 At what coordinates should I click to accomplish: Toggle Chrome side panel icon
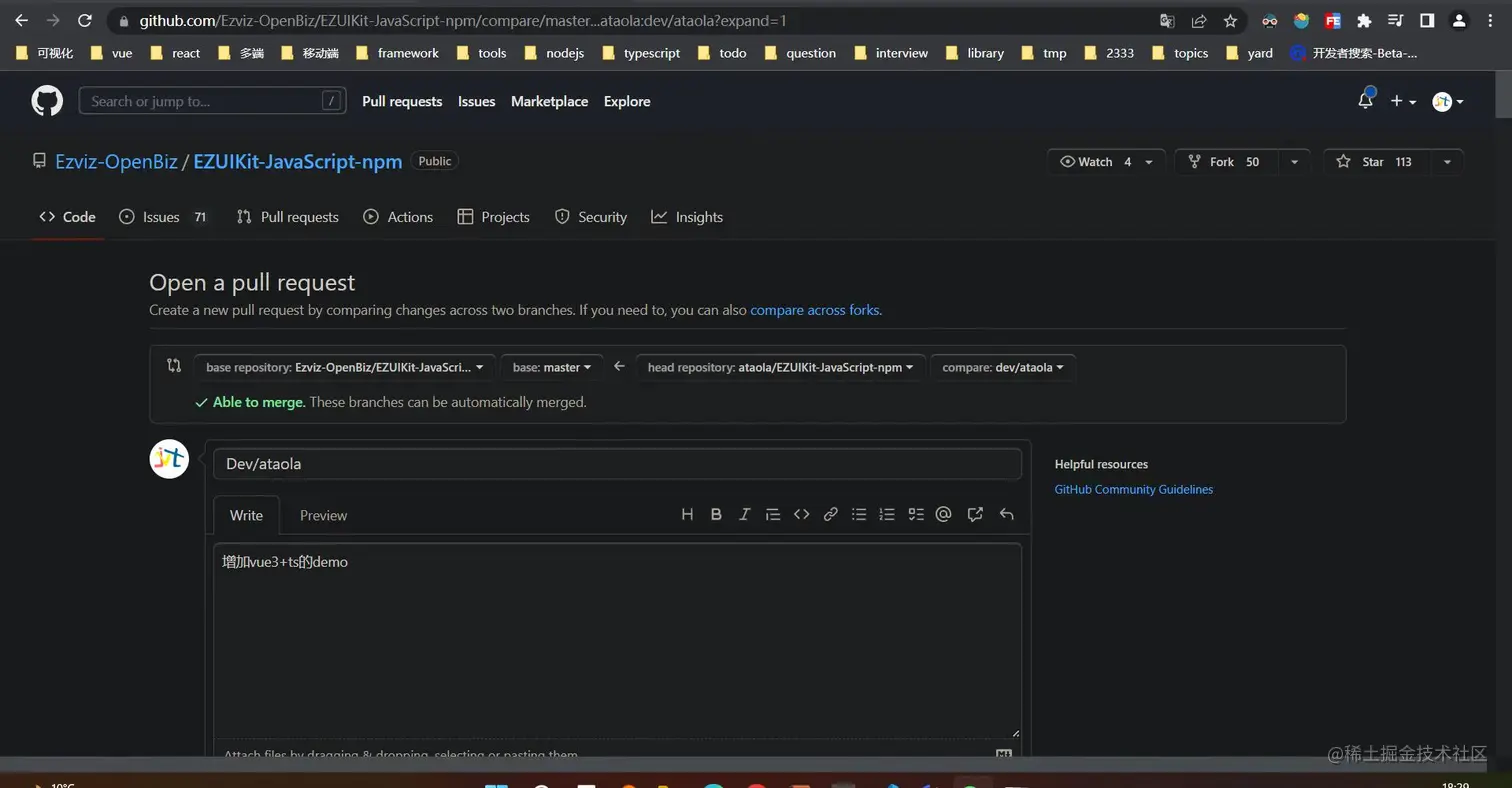pyautogui.click(x=1427, y=21)
